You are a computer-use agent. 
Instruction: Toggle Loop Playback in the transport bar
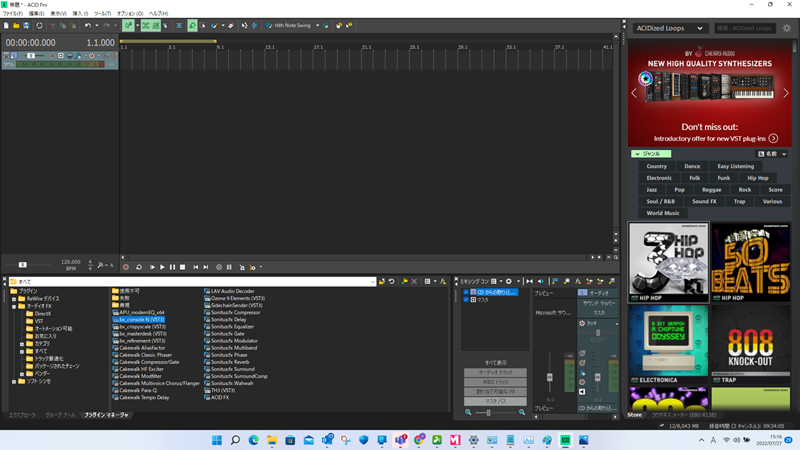(139, 267)
